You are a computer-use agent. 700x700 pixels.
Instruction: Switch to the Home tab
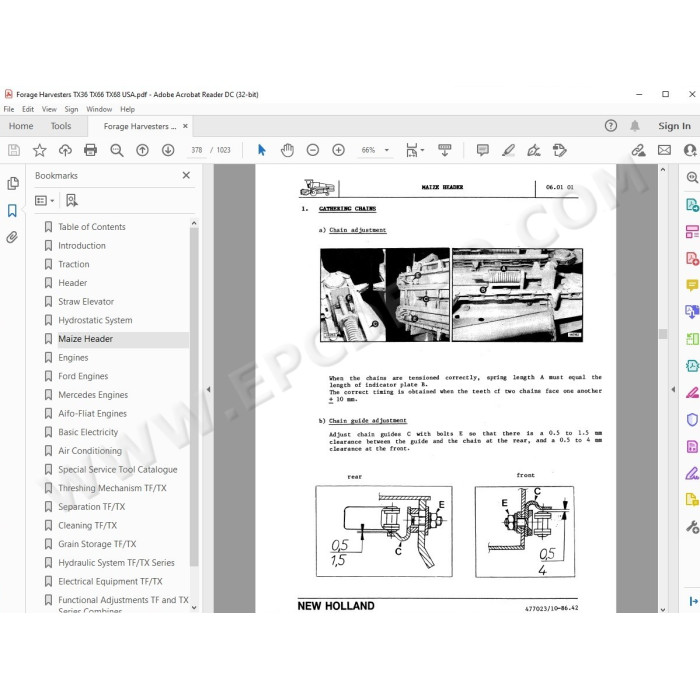point(21,126)
